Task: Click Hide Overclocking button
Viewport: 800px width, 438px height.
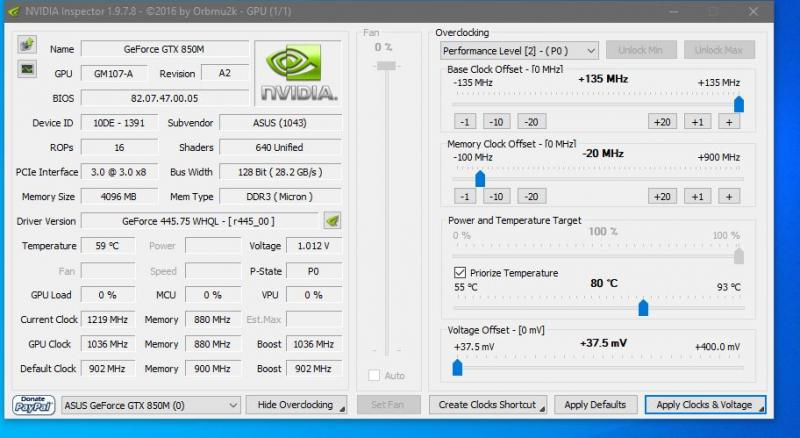Action: pos(296,405)
